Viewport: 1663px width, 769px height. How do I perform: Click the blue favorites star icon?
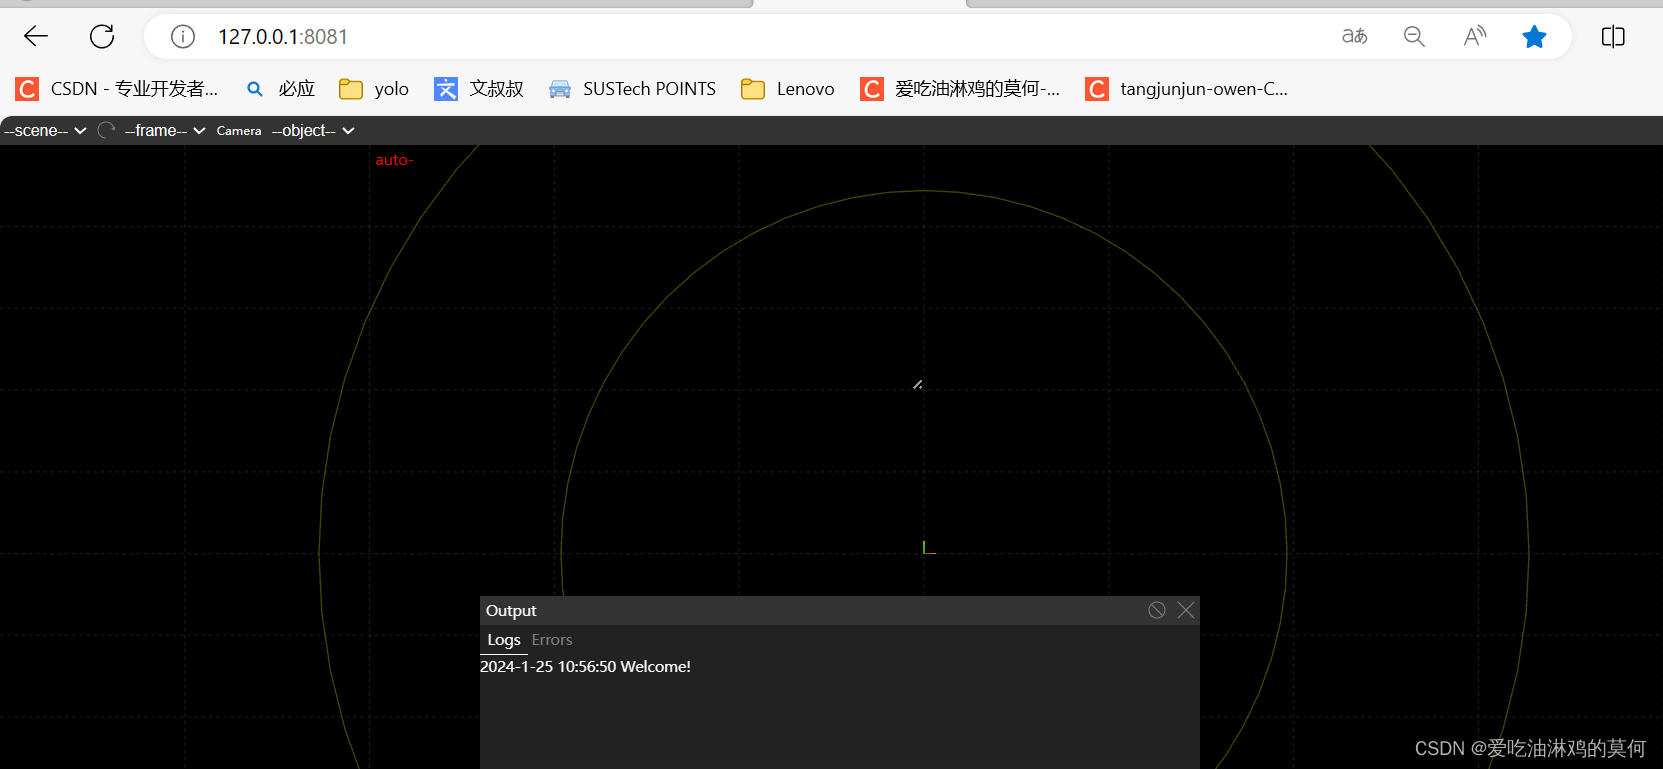pos(1534,37)
